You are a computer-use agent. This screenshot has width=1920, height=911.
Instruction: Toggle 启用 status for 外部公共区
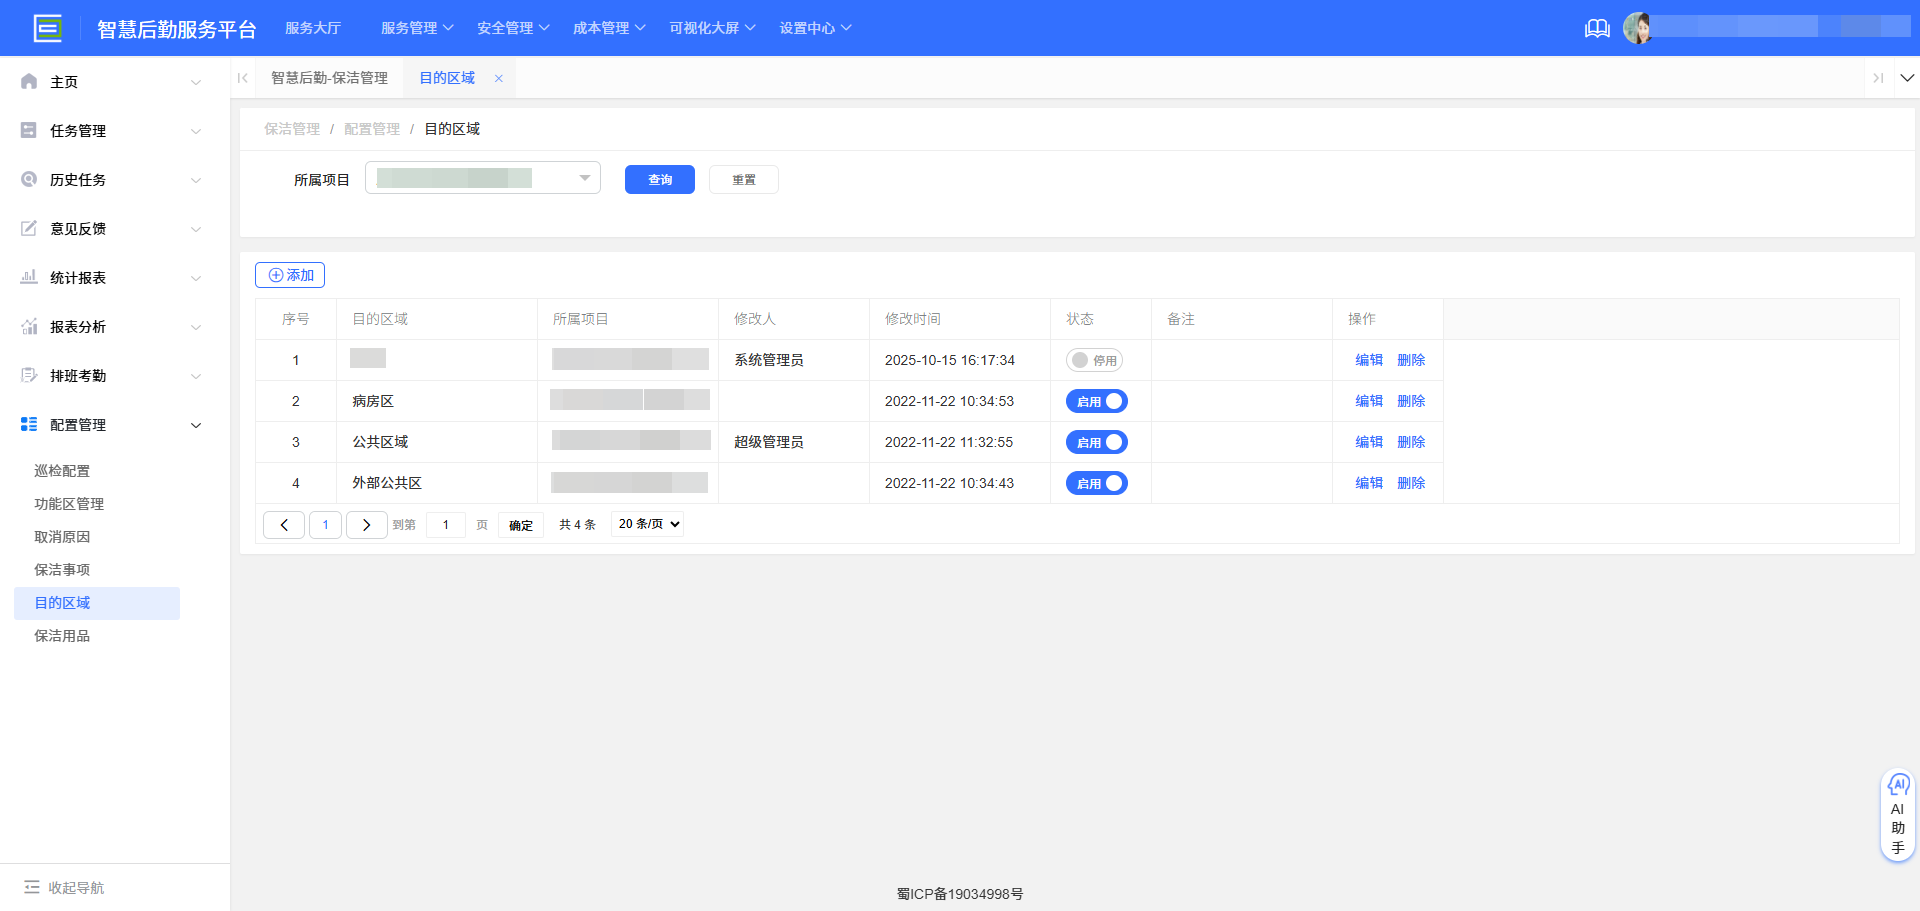pos(1096,483)
